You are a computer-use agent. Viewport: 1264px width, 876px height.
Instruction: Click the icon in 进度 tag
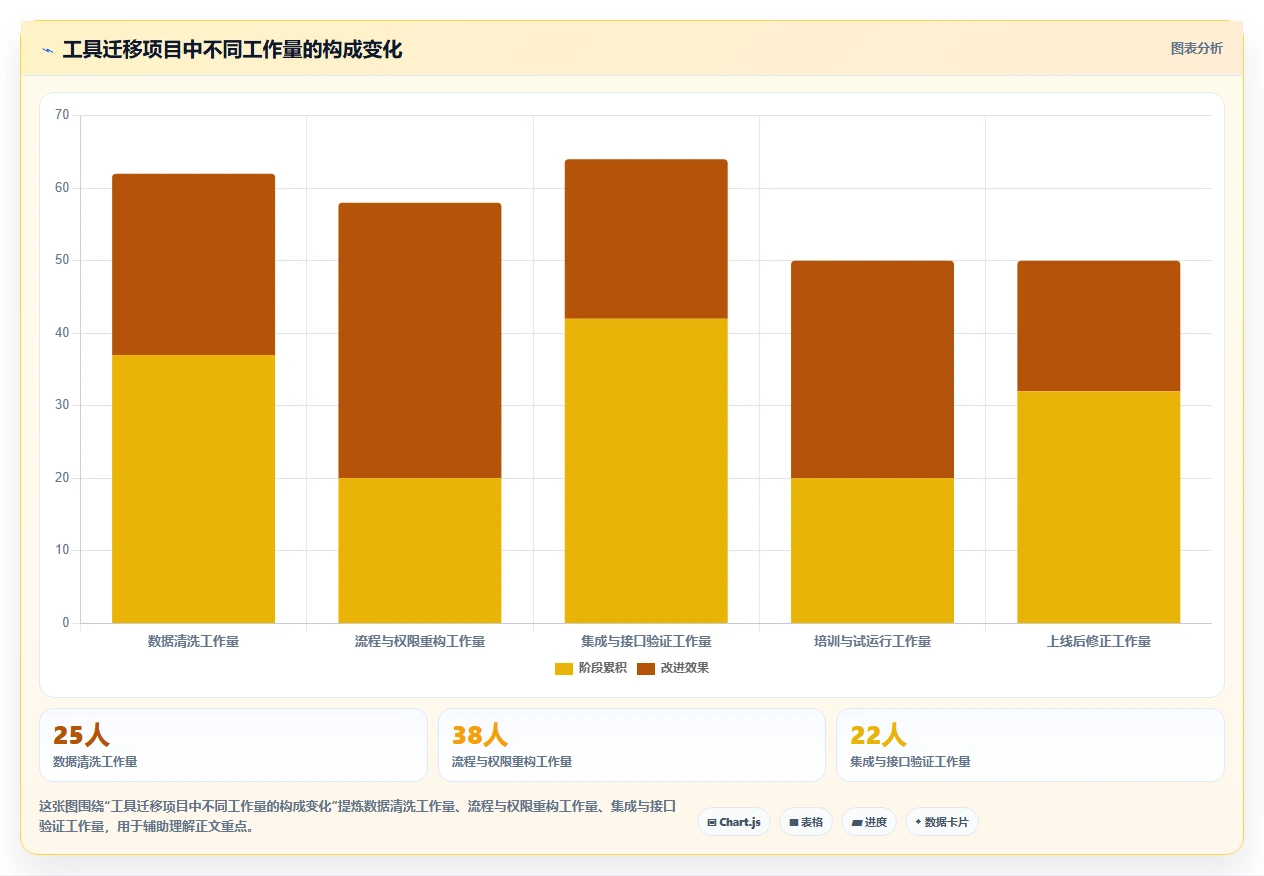click(857, 823)
